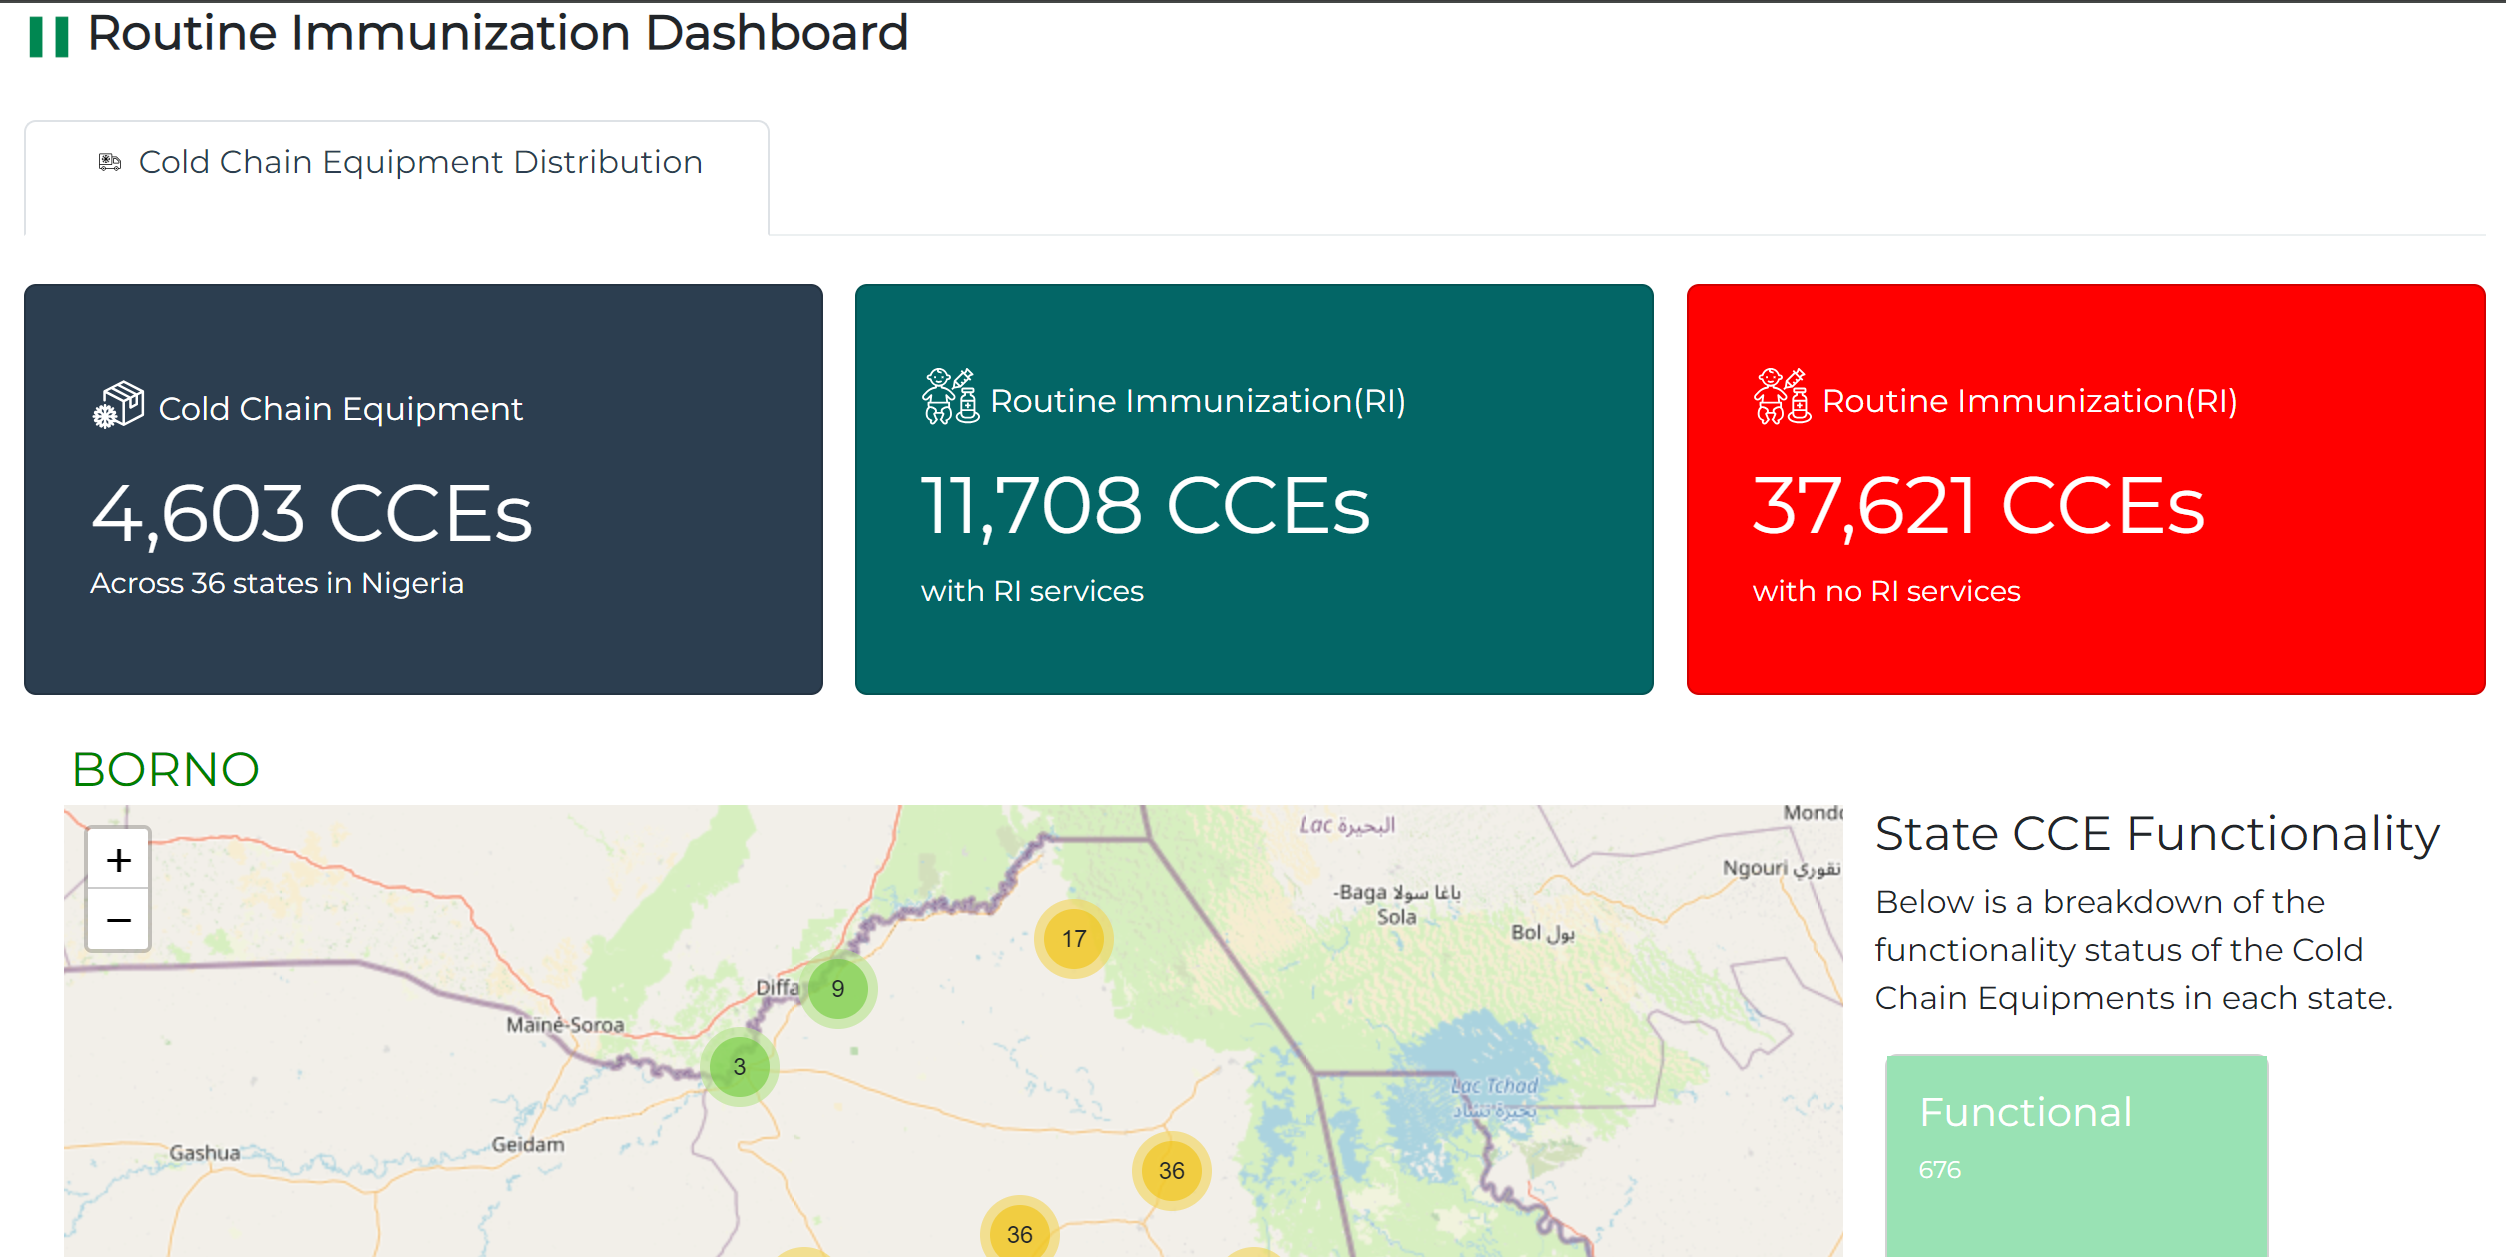Click the green cluster marker showing 9 near Diffa

point(837,989)
